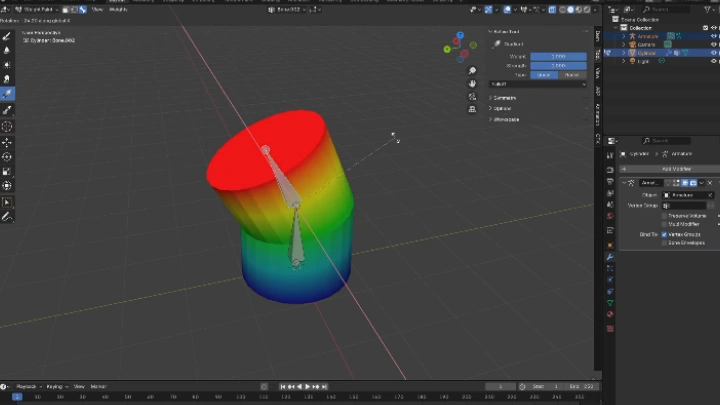This screenshot has height=405, width=720.
Task: Open the Weight Paint mode dropdown
Action: (37, 10)
